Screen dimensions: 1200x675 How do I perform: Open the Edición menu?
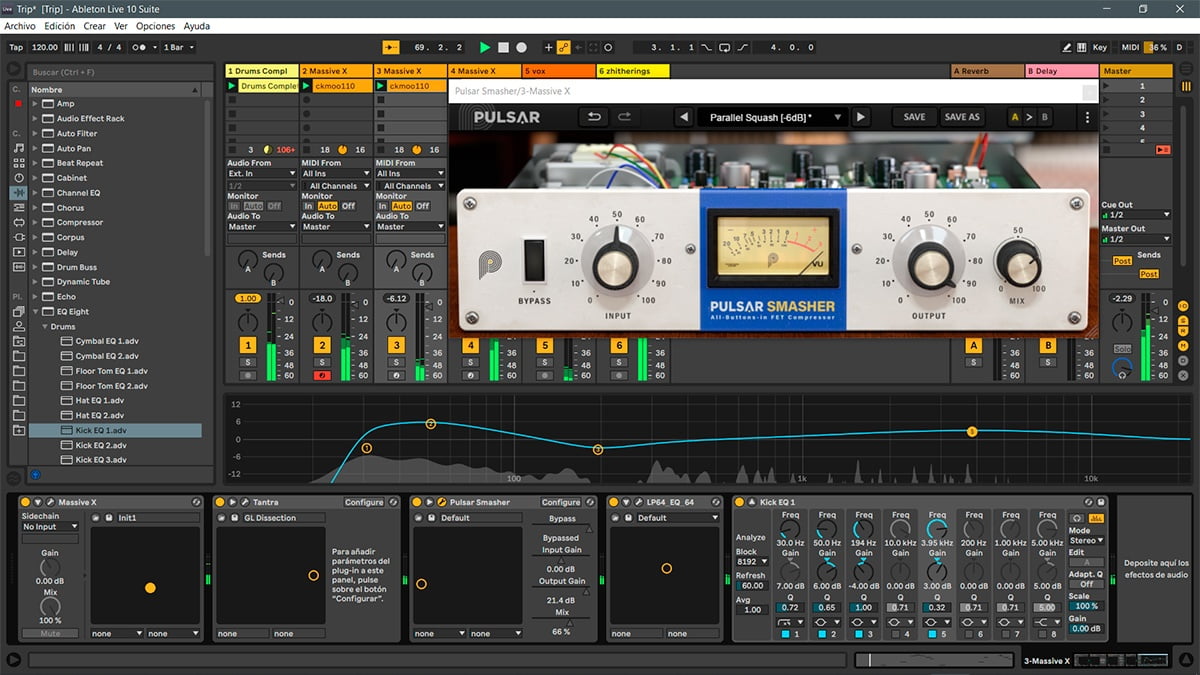tap(60, 26)
